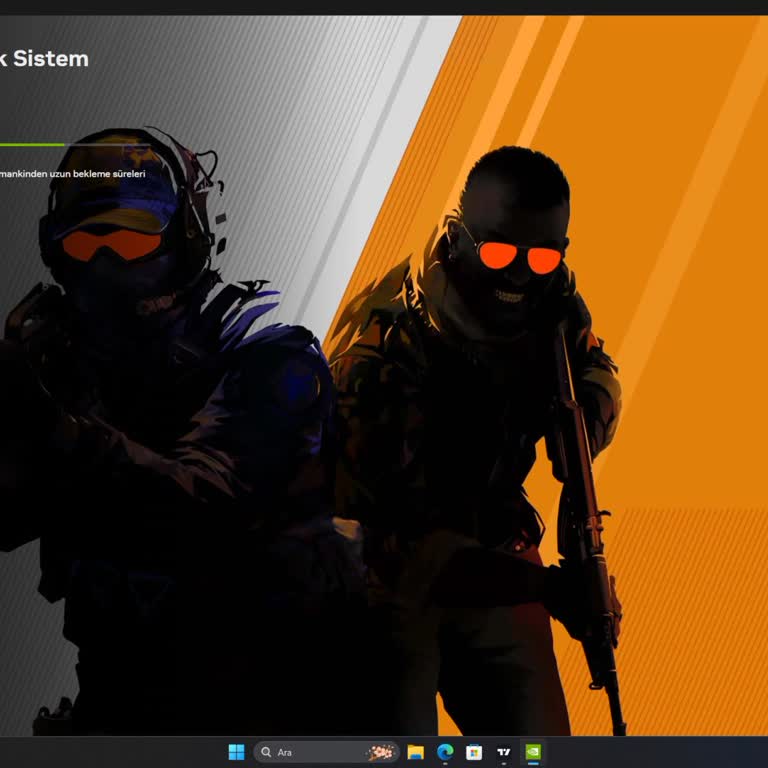Click the NVIDIA GeForce NOW taskbar icon
768x768 pixels.
(533, 752)
